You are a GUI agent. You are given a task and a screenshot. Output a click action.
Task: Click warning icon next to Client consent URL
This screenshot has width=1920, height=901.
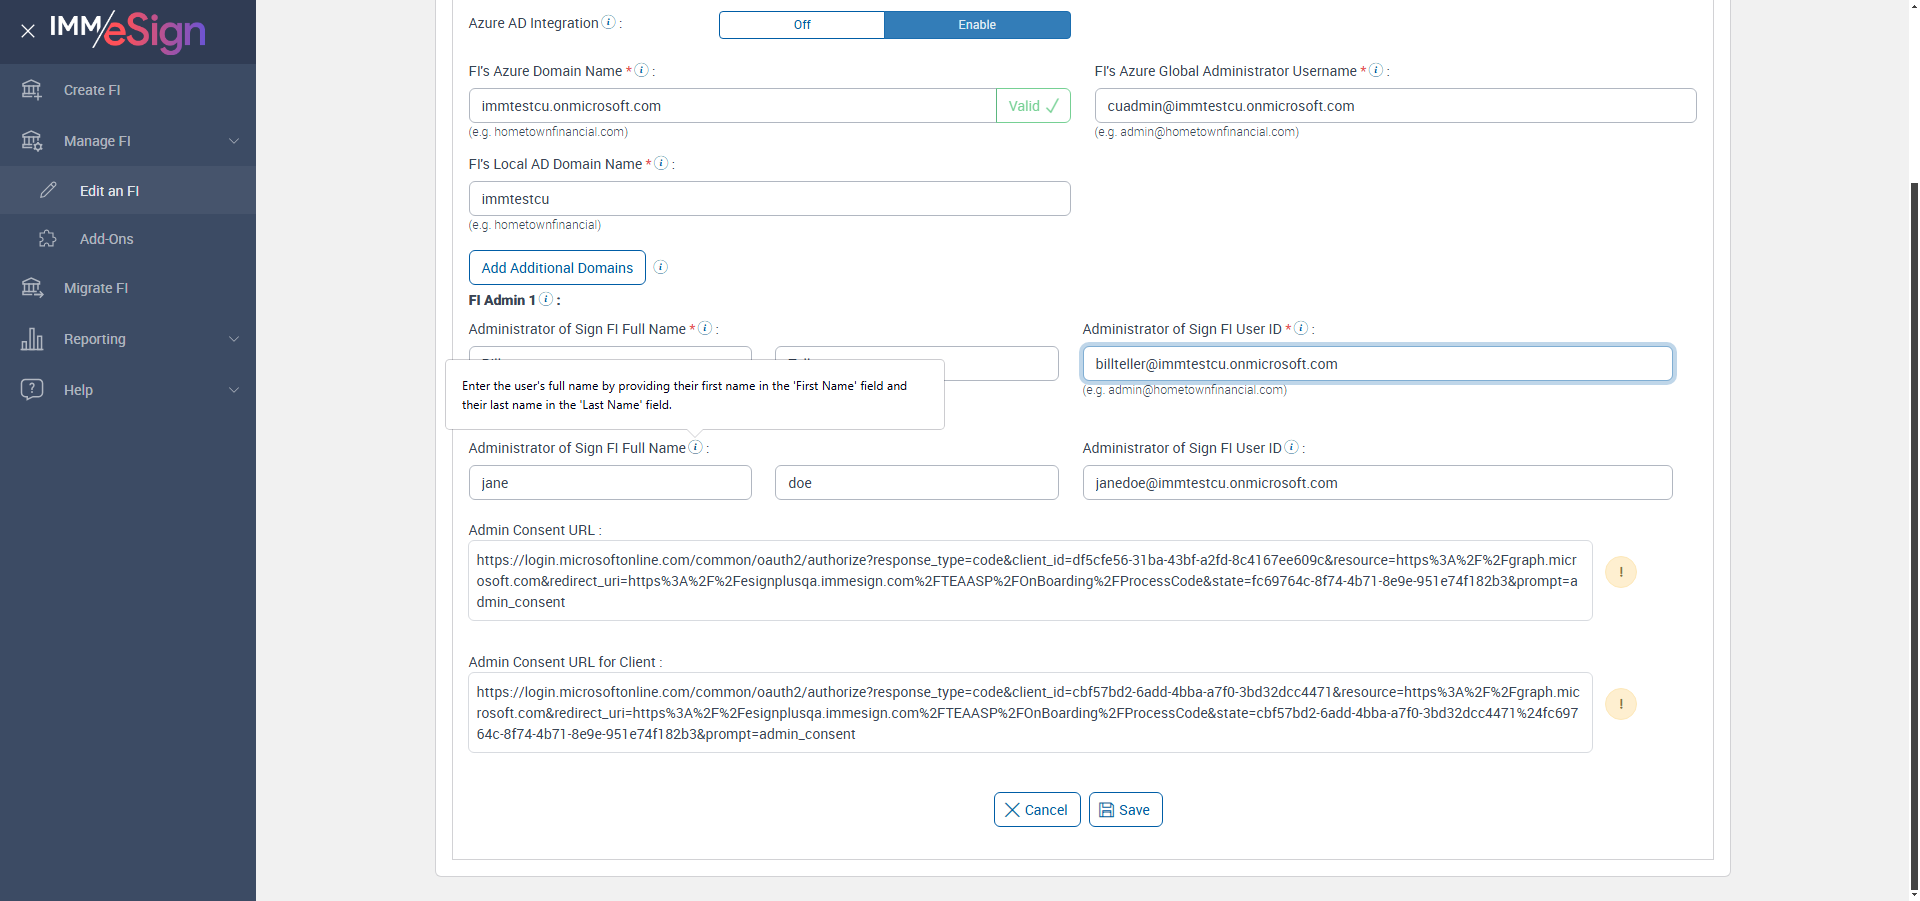(1620, 704)
